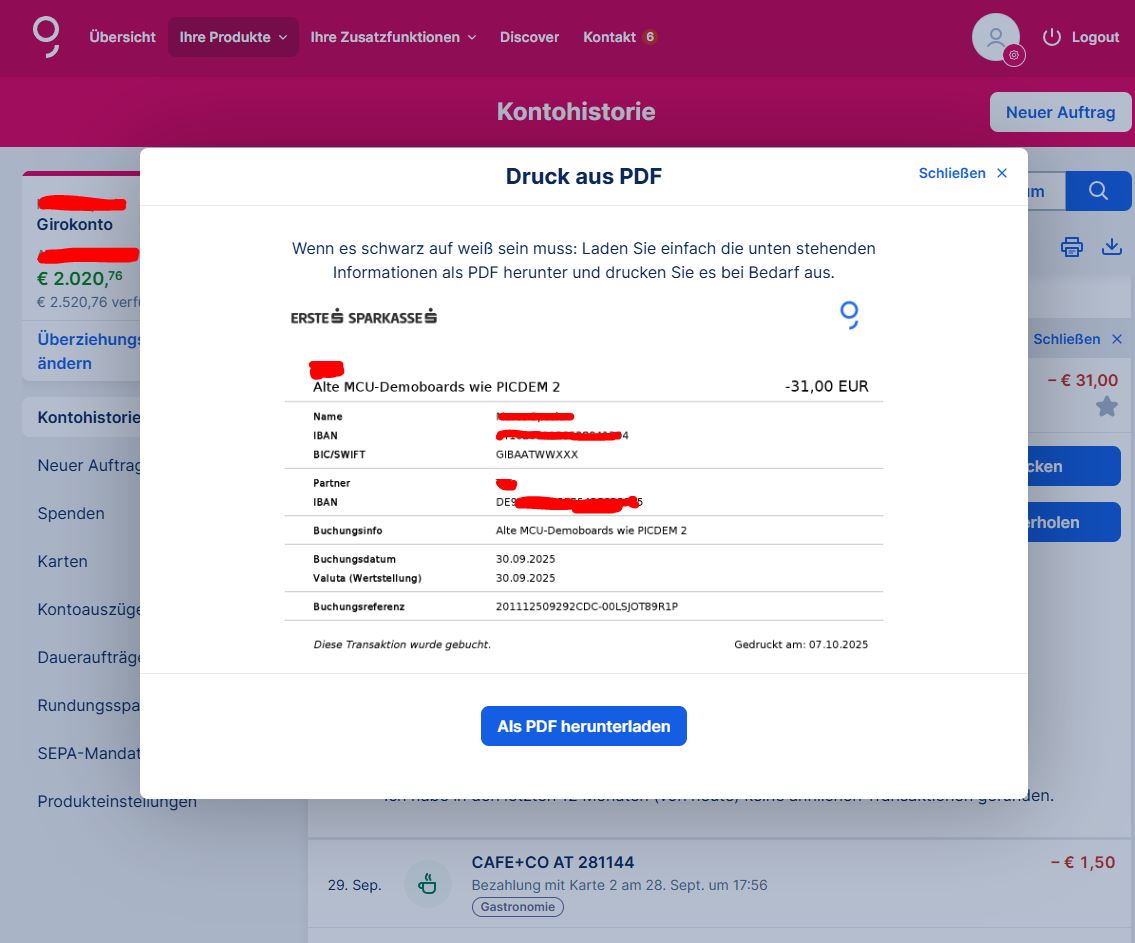Click the settings badge on profile avatar
This screenshot has width=1135, height=943.
pyautogui.click(x=1013, y=55)
